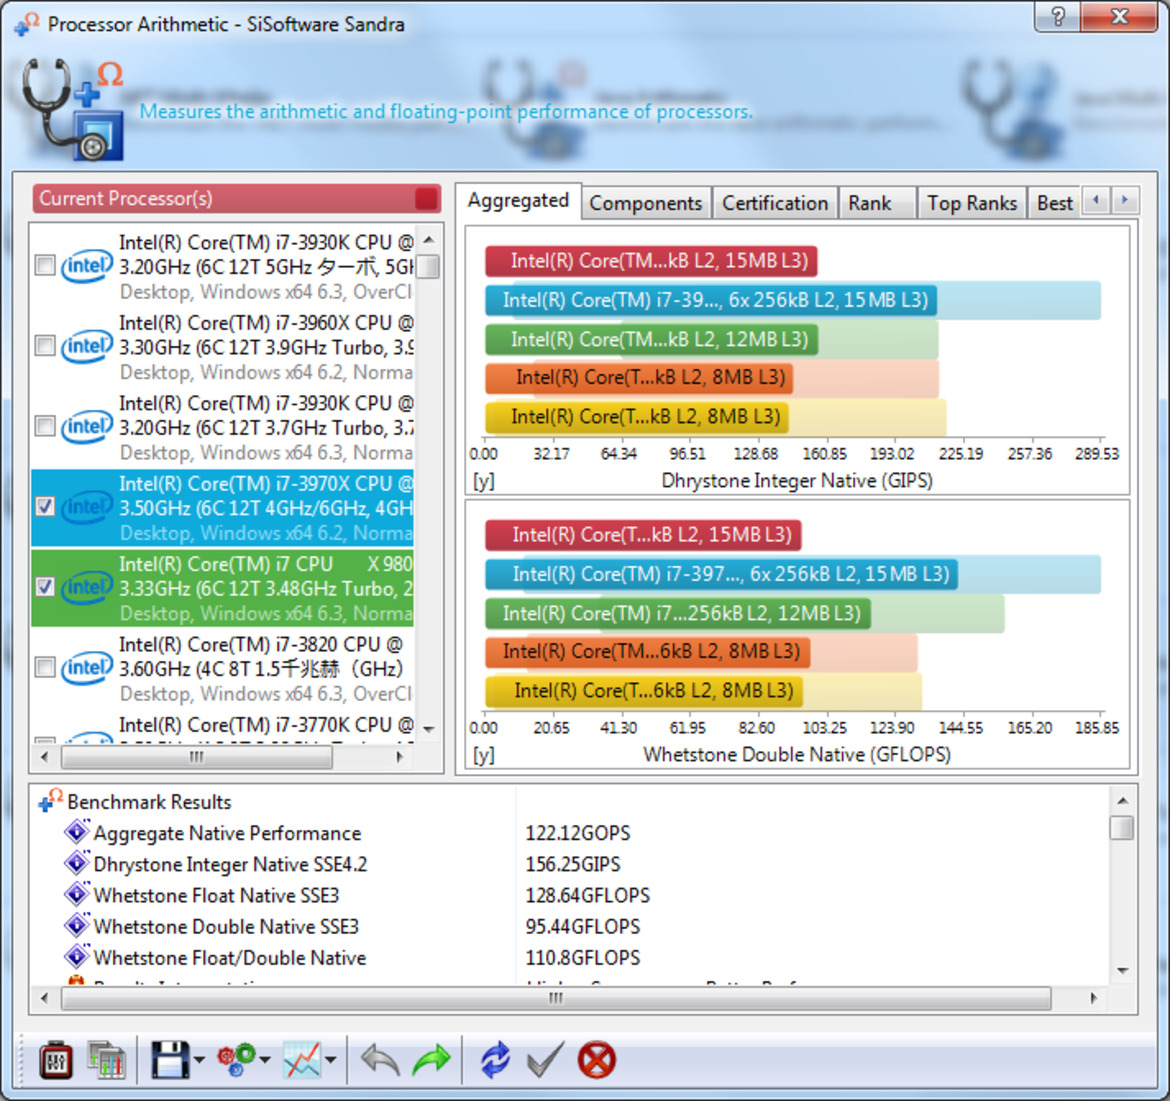Click the 122.12GOPS result value
Screen dimensions: 1170x1101
[x=578, y=833]
